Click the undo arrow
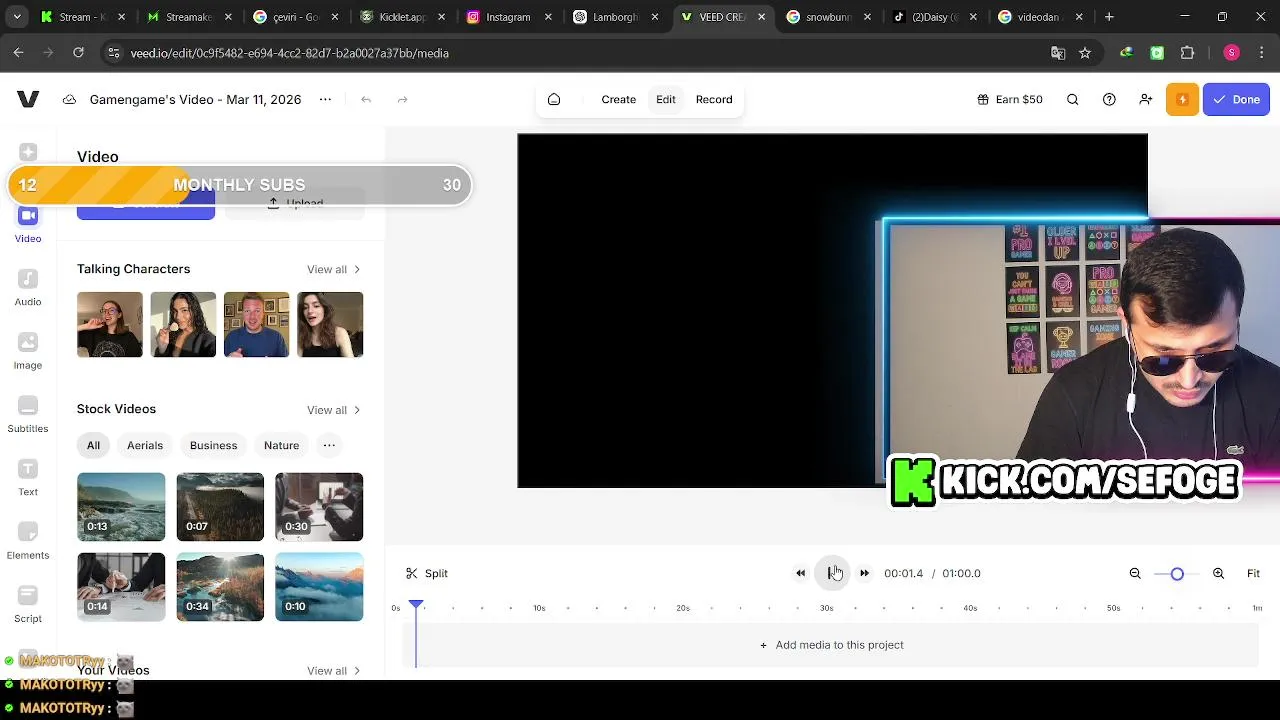The image size is (1280, 720). click(366, 99)
